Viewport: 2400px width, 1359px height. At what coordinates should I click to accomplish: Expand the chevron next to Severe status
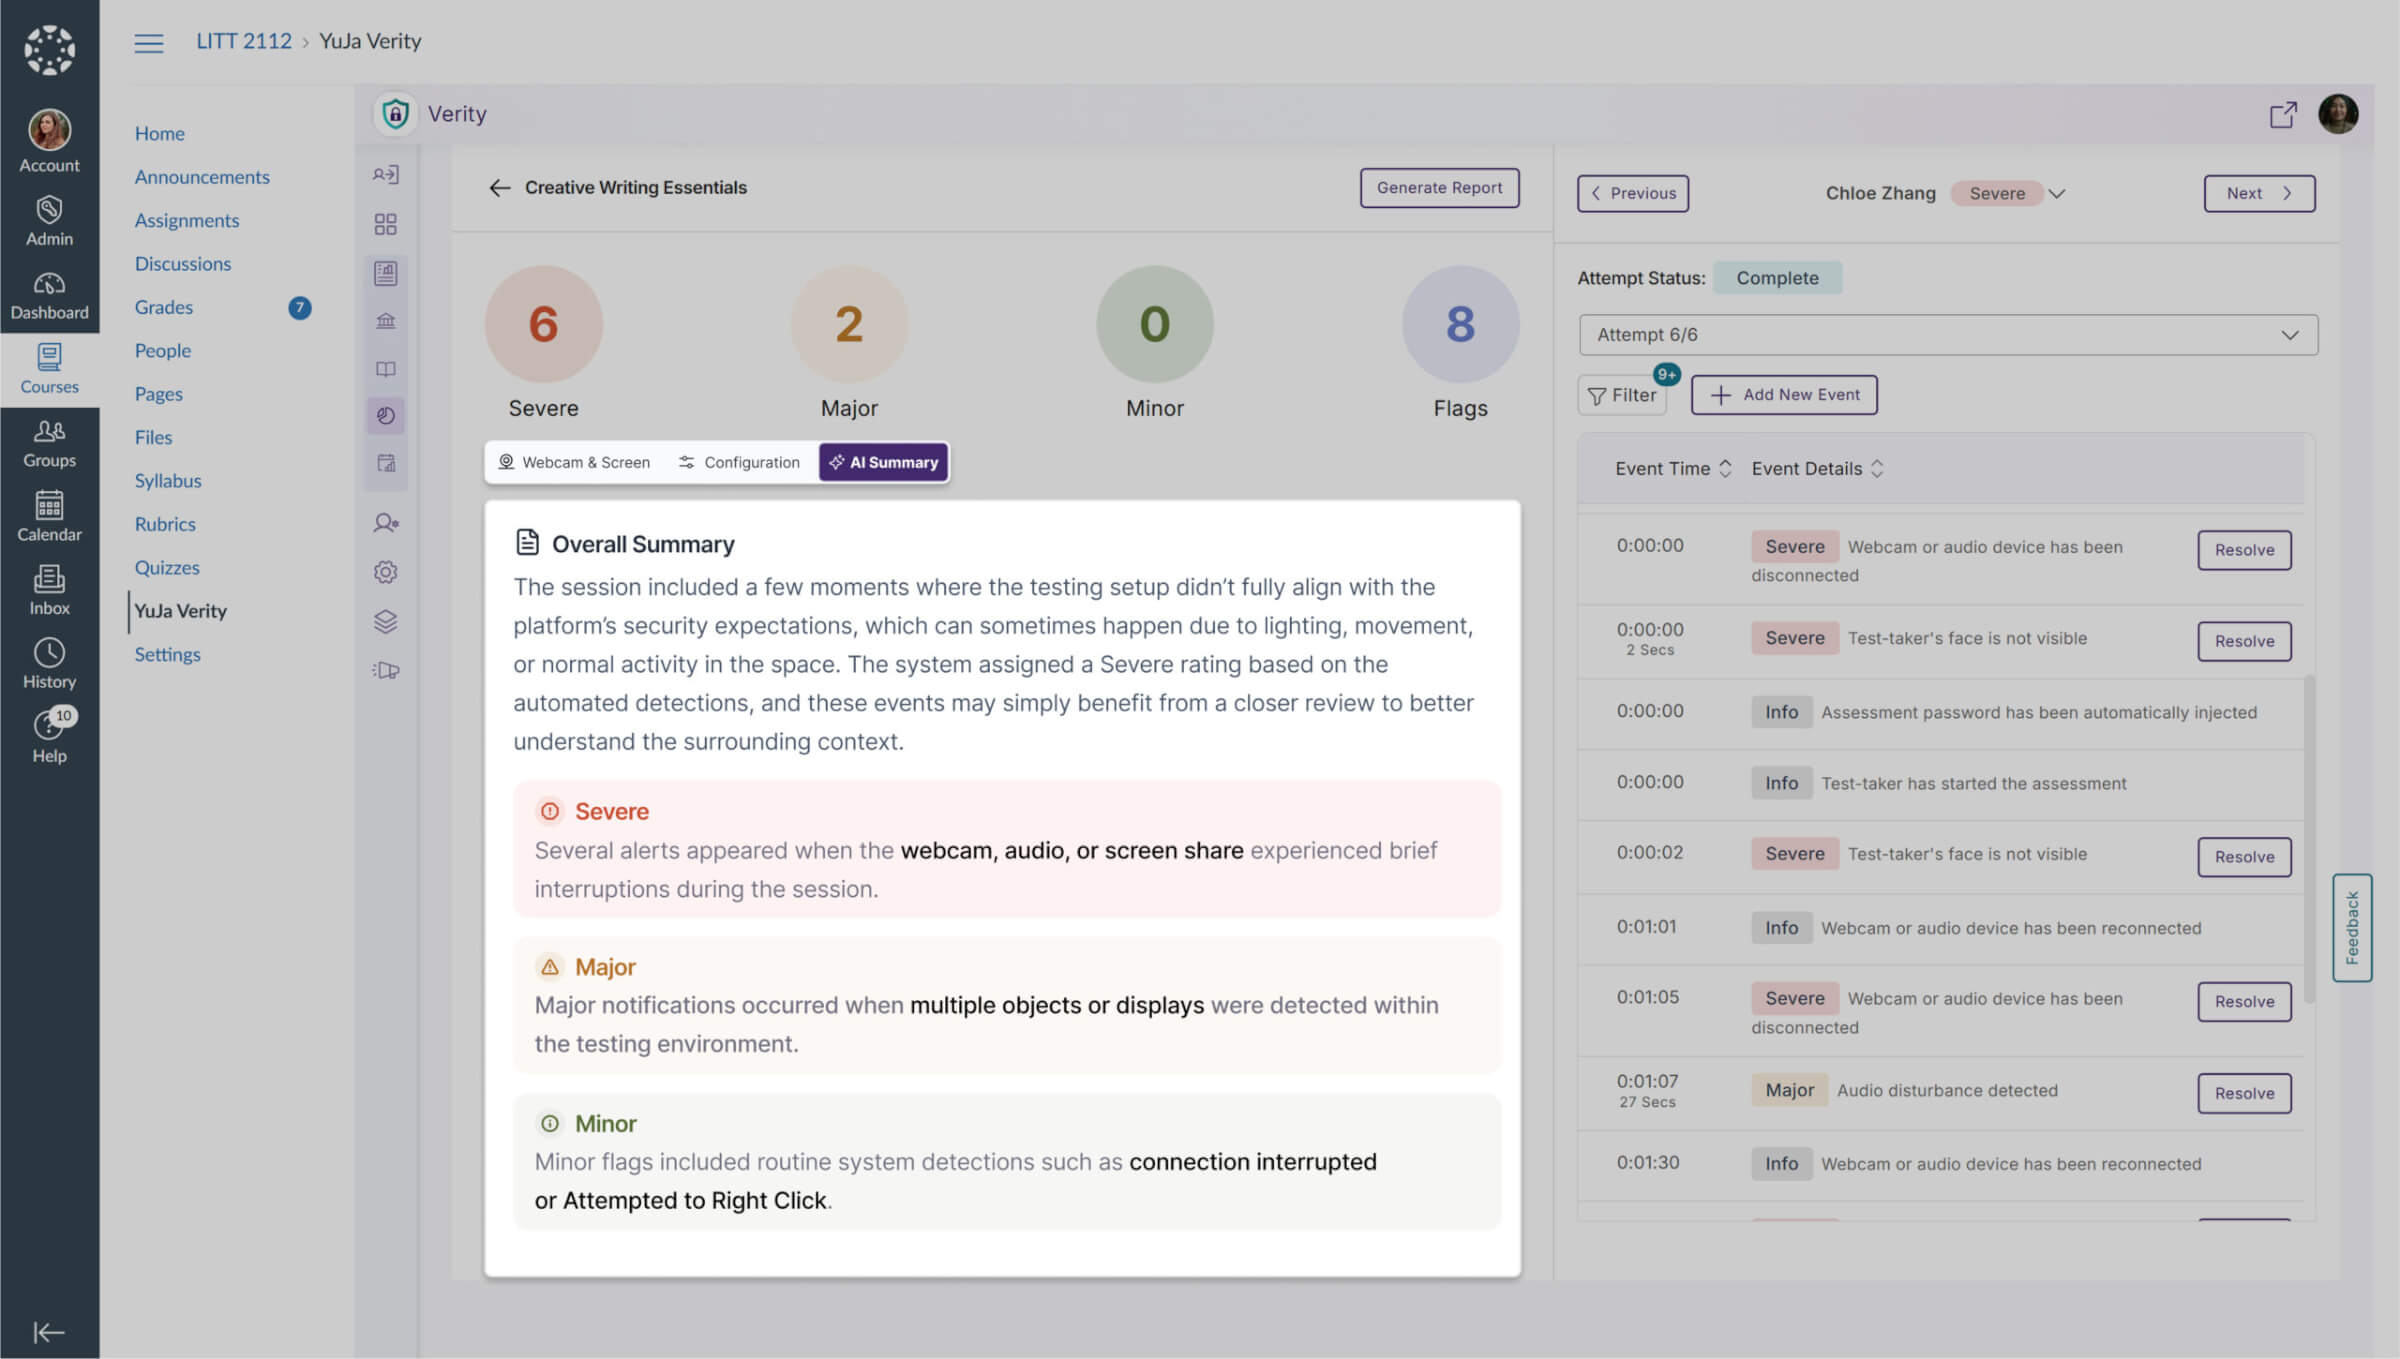2057,193
